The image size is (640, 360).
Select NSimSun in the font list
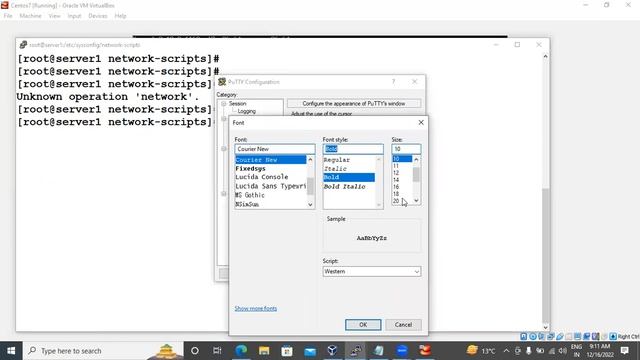[270, 204]
